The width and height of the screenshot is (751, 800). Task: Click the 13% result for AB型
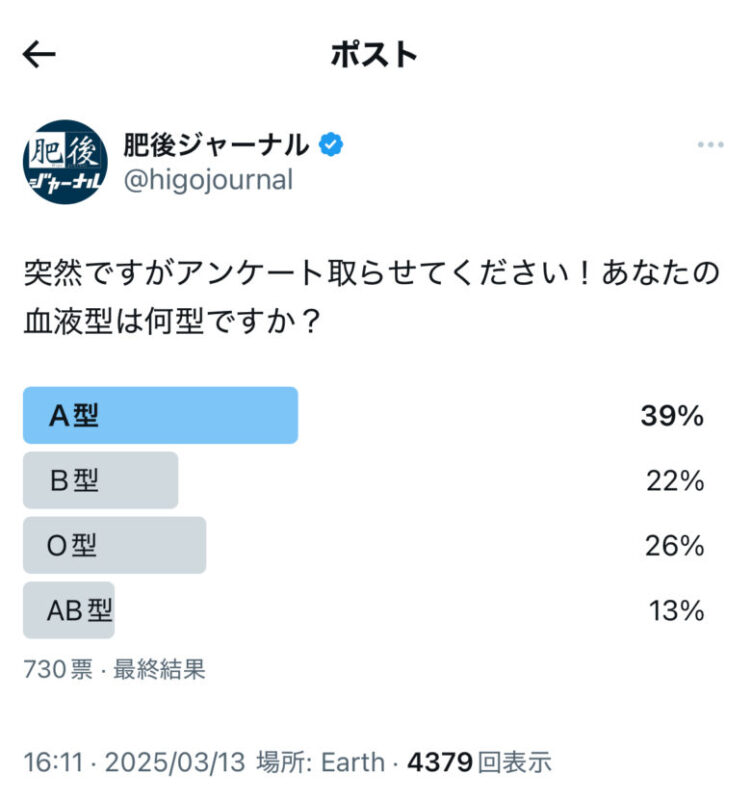(677, 611)
